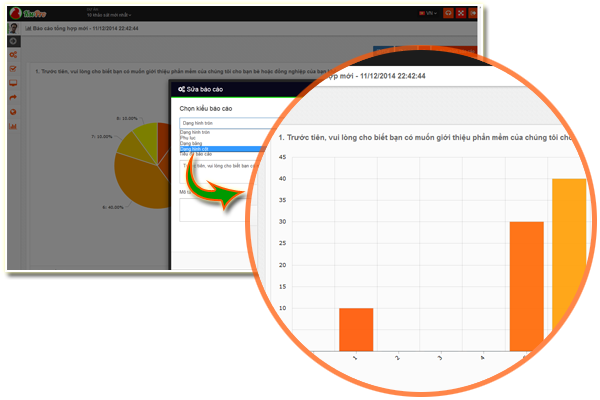The width and height of the screenshot is (600, 400).
Task: Open the project dropdown in header
Action: (x=109, y=15)
